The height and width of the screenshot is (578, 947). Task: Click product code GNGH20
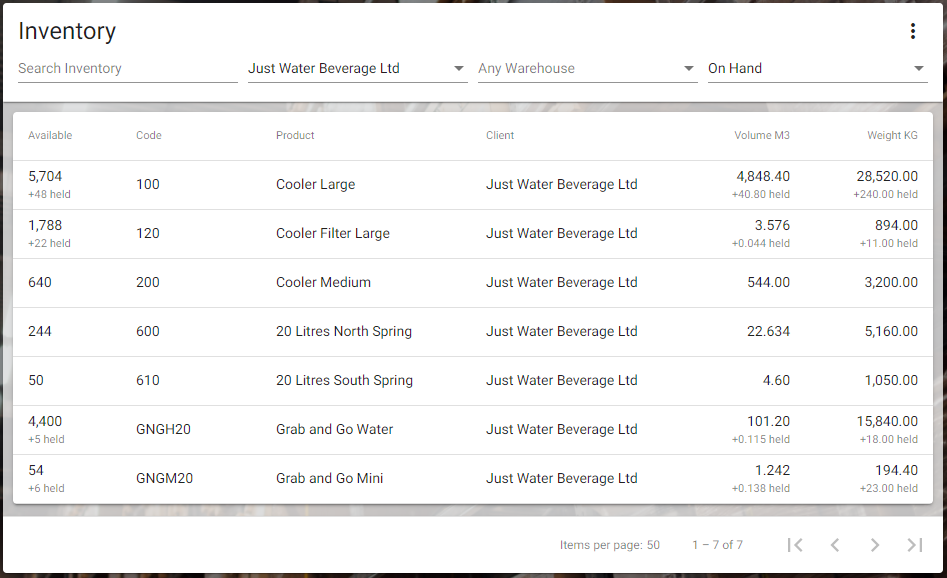pos(163,429)
